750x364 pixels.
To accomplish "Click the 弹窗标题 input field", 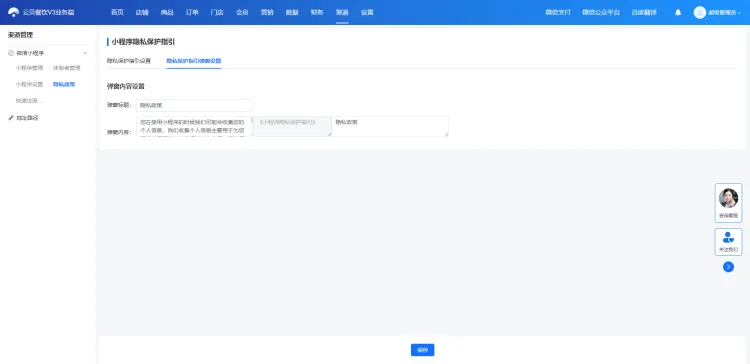I will pos(194,105).
